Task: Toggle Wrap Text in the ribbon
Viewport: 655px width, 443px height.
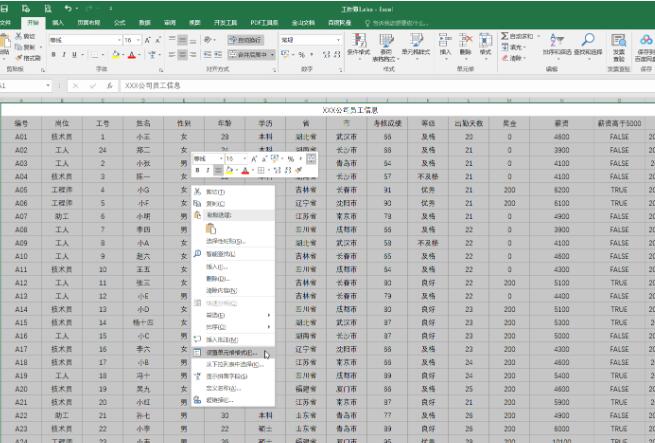Action: (245, 40)
